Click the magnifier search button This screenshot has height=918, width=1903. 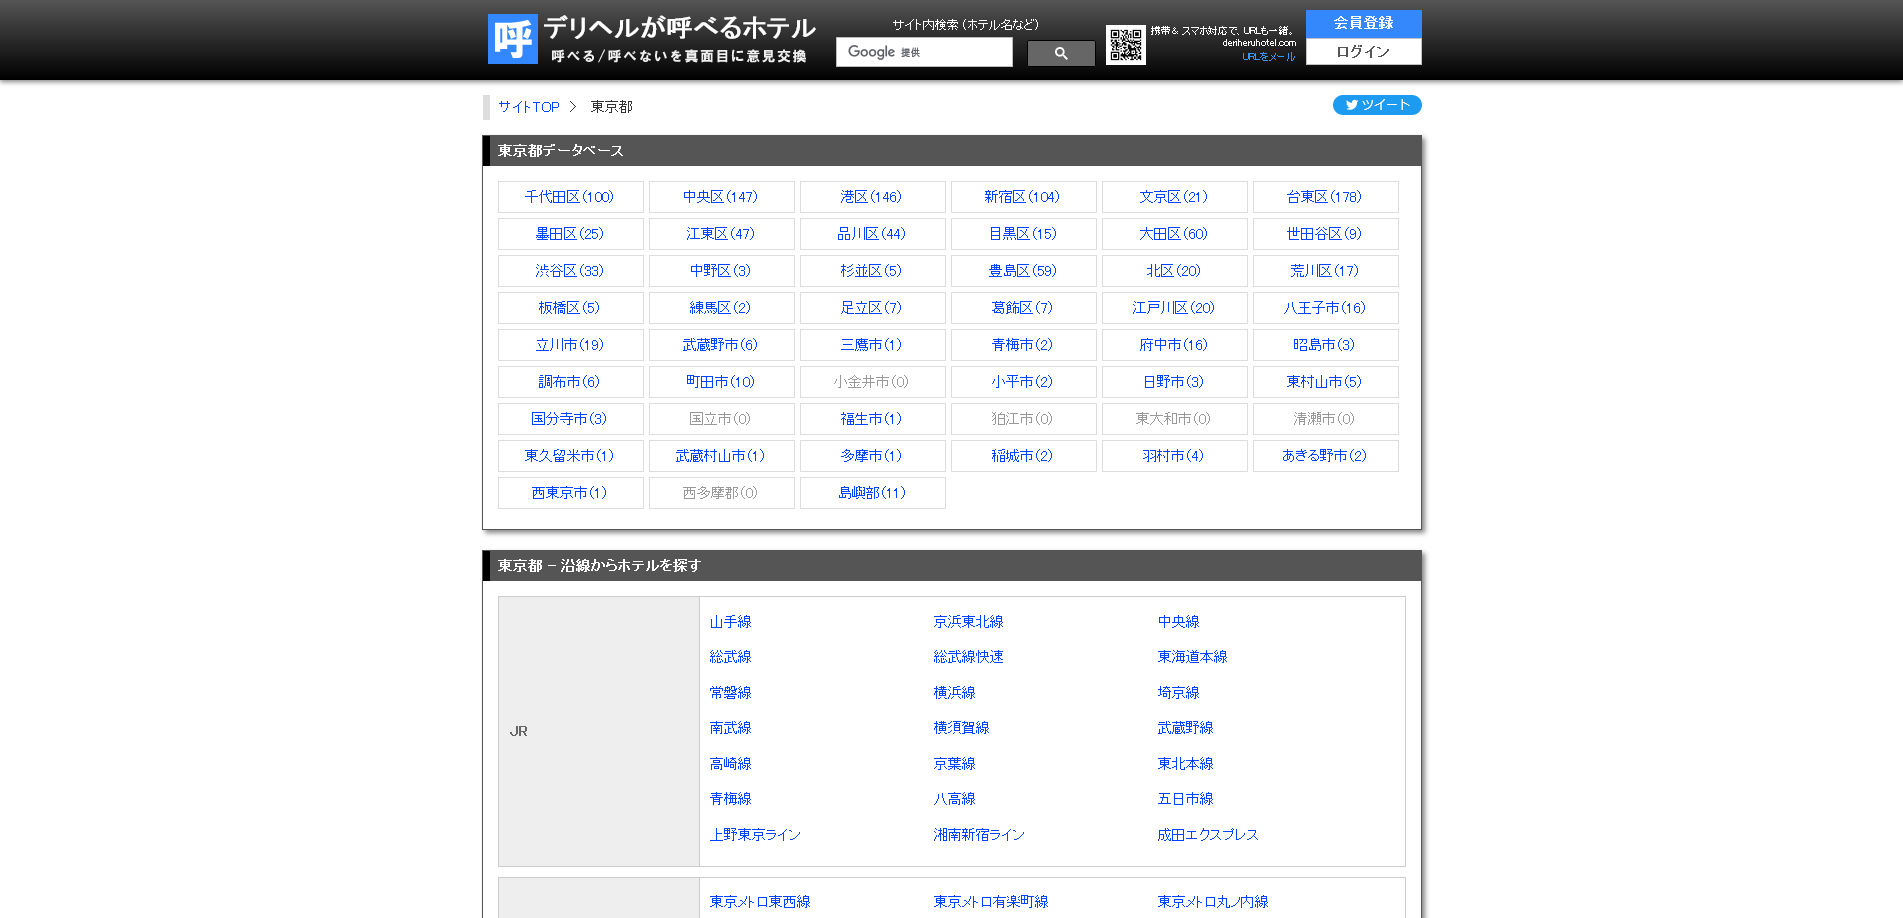1061,53
